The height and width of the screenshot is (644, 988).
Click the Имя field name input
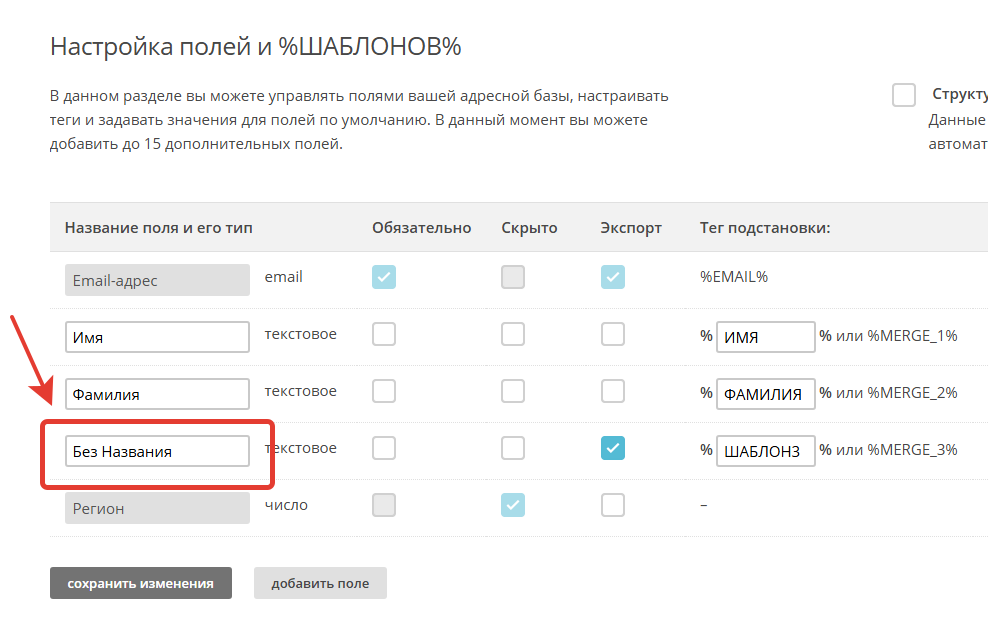point(157,337)
